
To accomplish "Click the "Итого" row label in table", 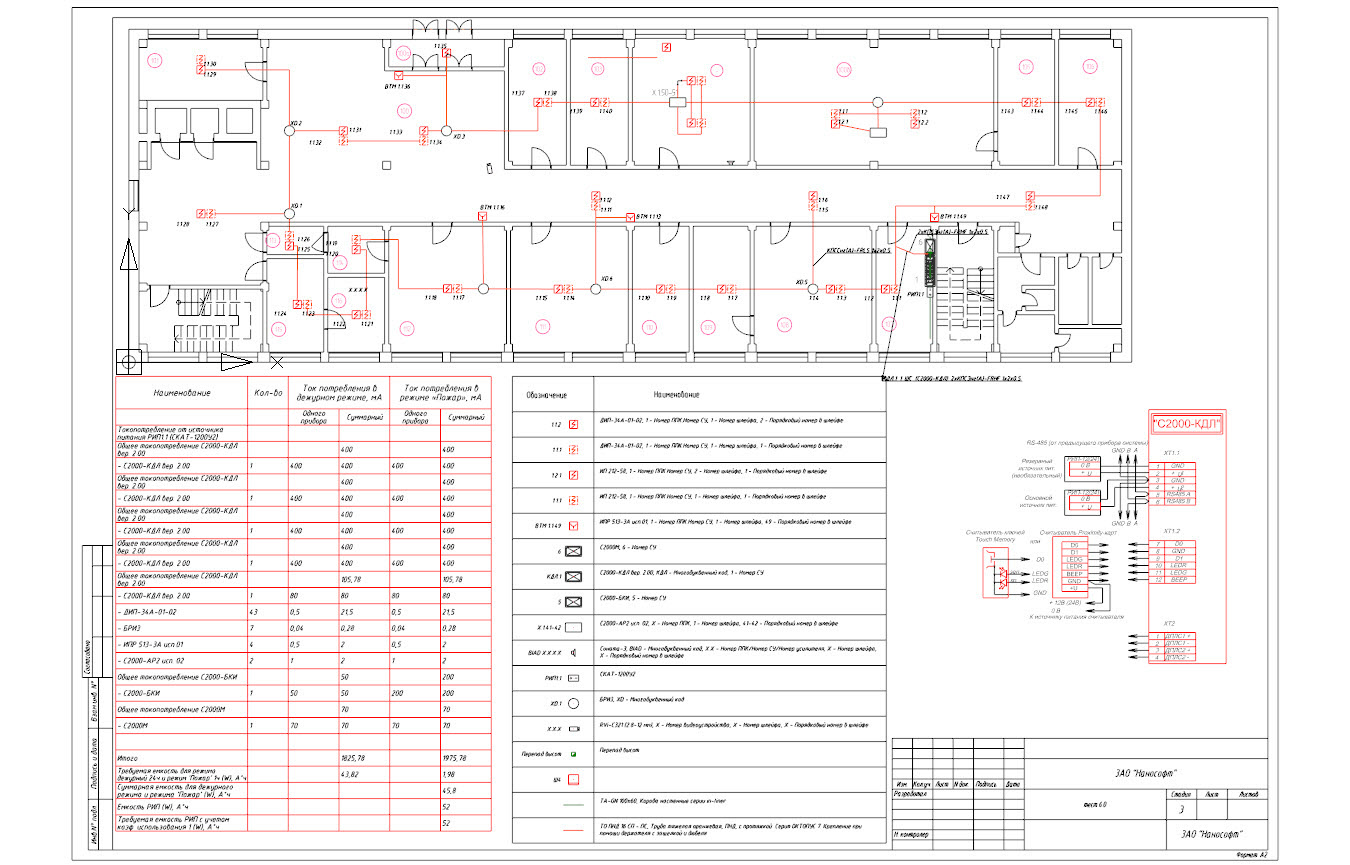I will point(127,757).
